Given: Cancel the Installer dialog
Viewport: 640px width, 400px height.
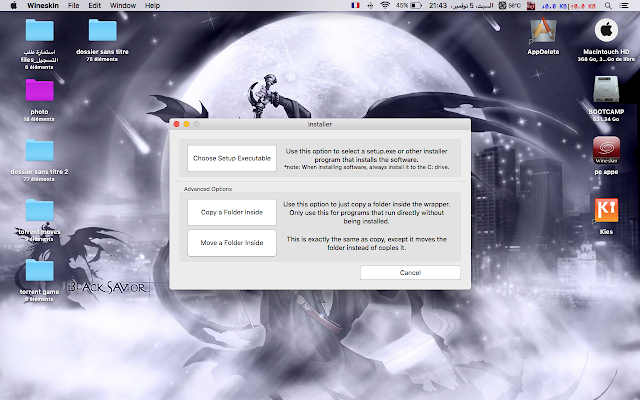Looking at the screenshot, I should click(410, 273).
